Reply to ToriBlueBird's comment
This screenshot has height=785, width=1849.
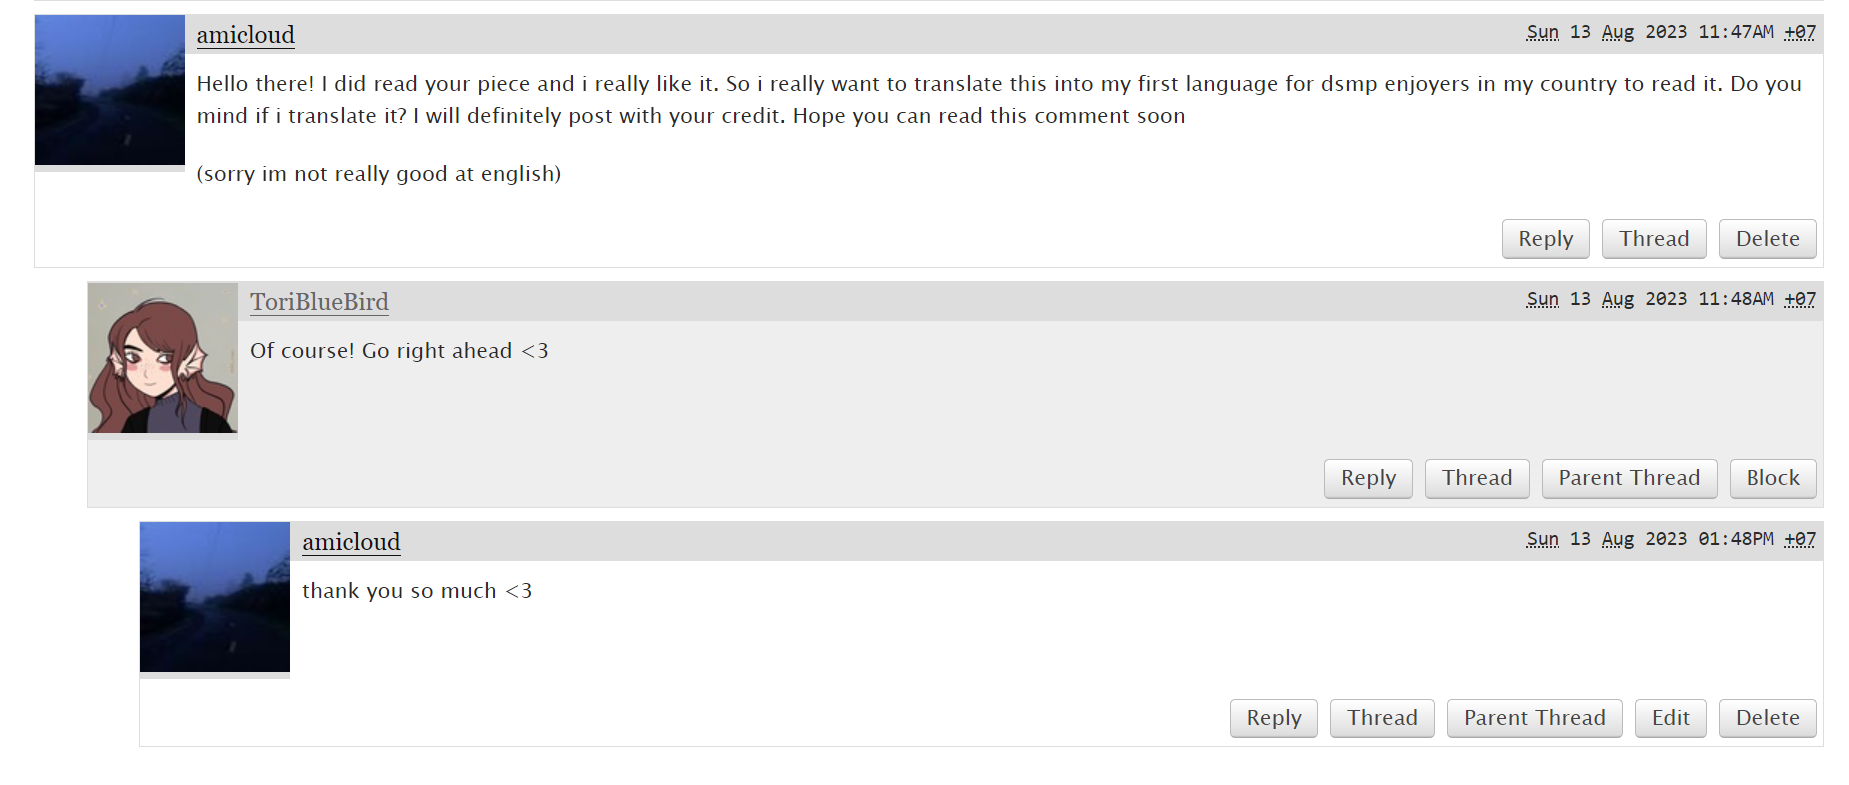click(1368, 478)
